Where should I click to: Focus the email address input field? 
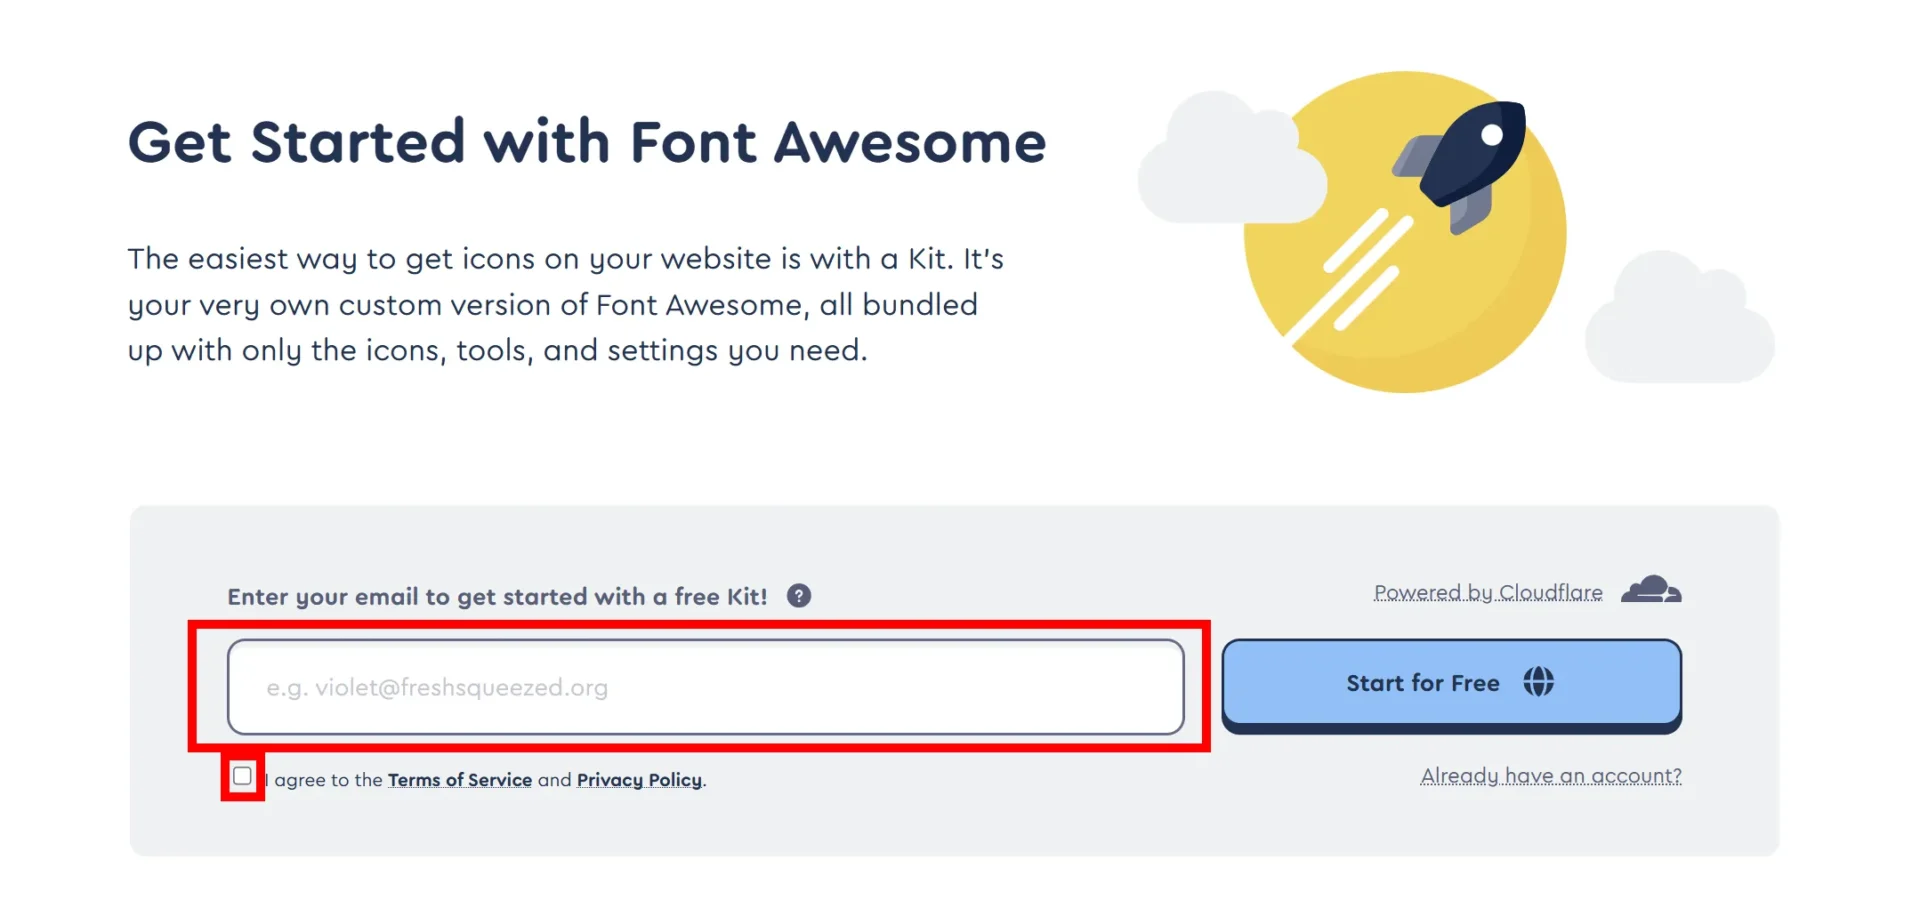(705, 687)
